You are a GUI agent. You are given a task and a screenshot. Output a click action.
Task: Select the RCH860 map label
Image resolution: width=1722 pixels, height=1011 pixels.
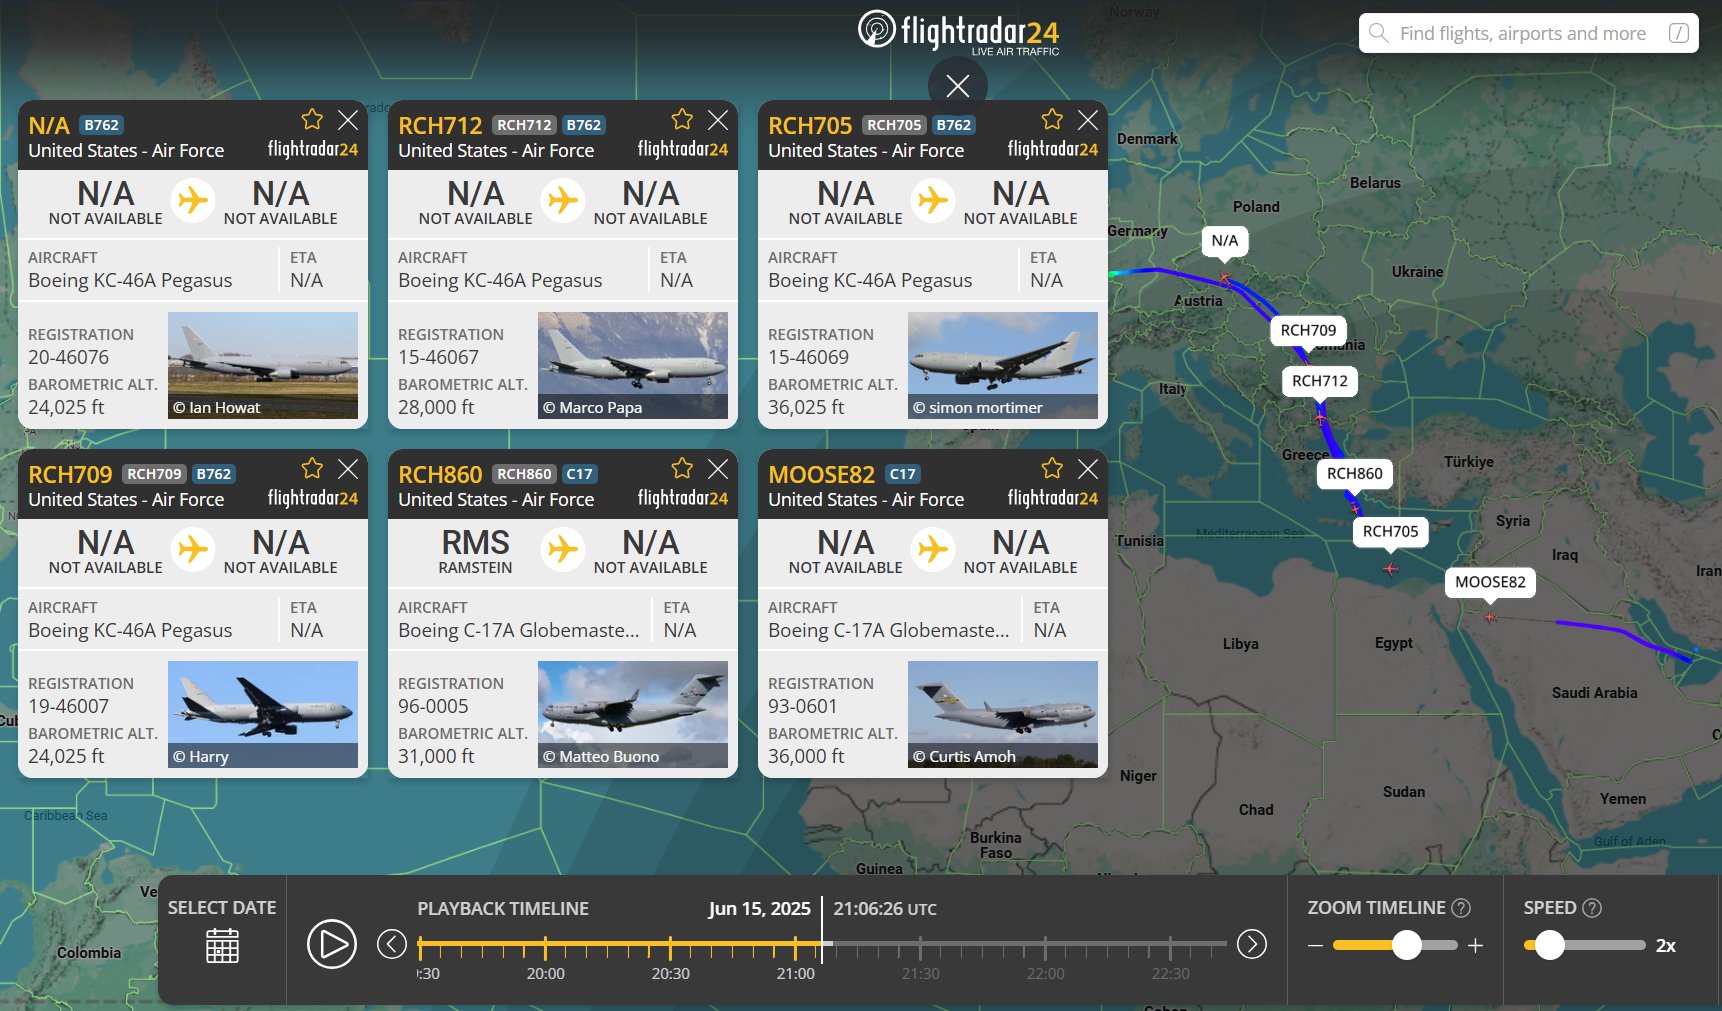pos(1355,474)
